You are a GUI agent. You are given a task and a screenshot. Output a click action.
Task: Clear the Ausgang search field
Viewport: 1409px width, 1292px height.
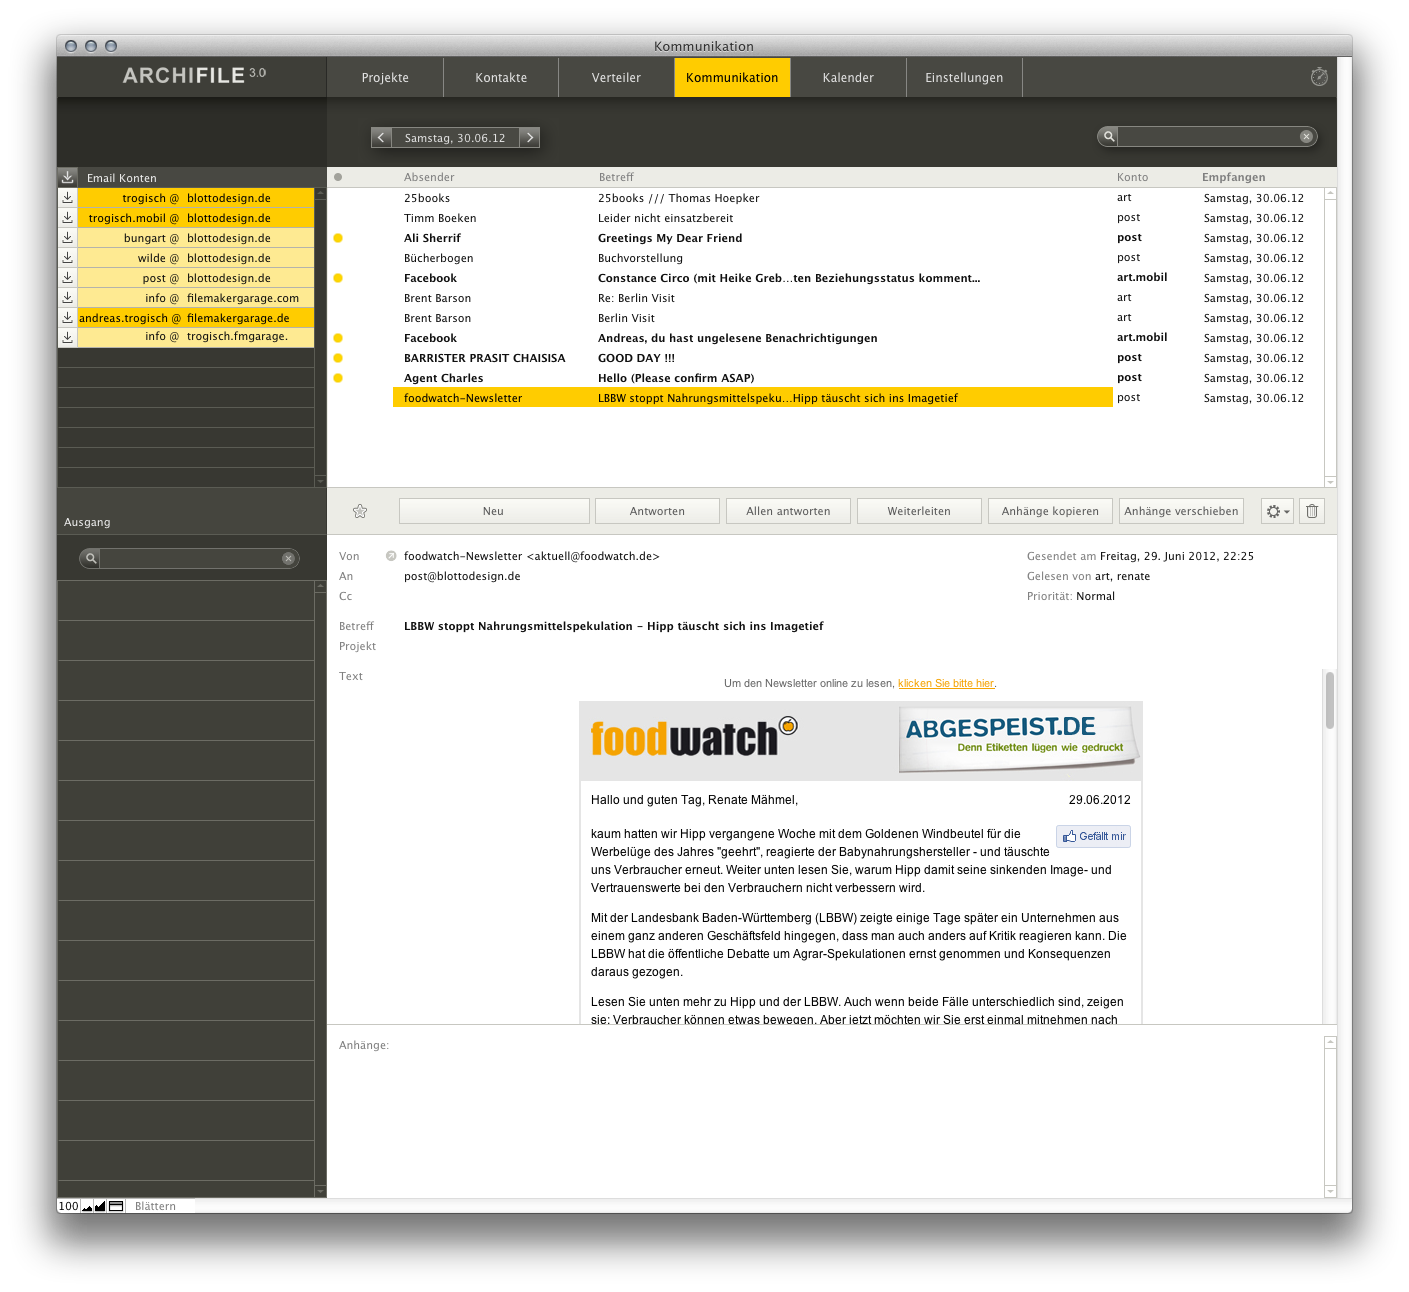tap(288, 558)
